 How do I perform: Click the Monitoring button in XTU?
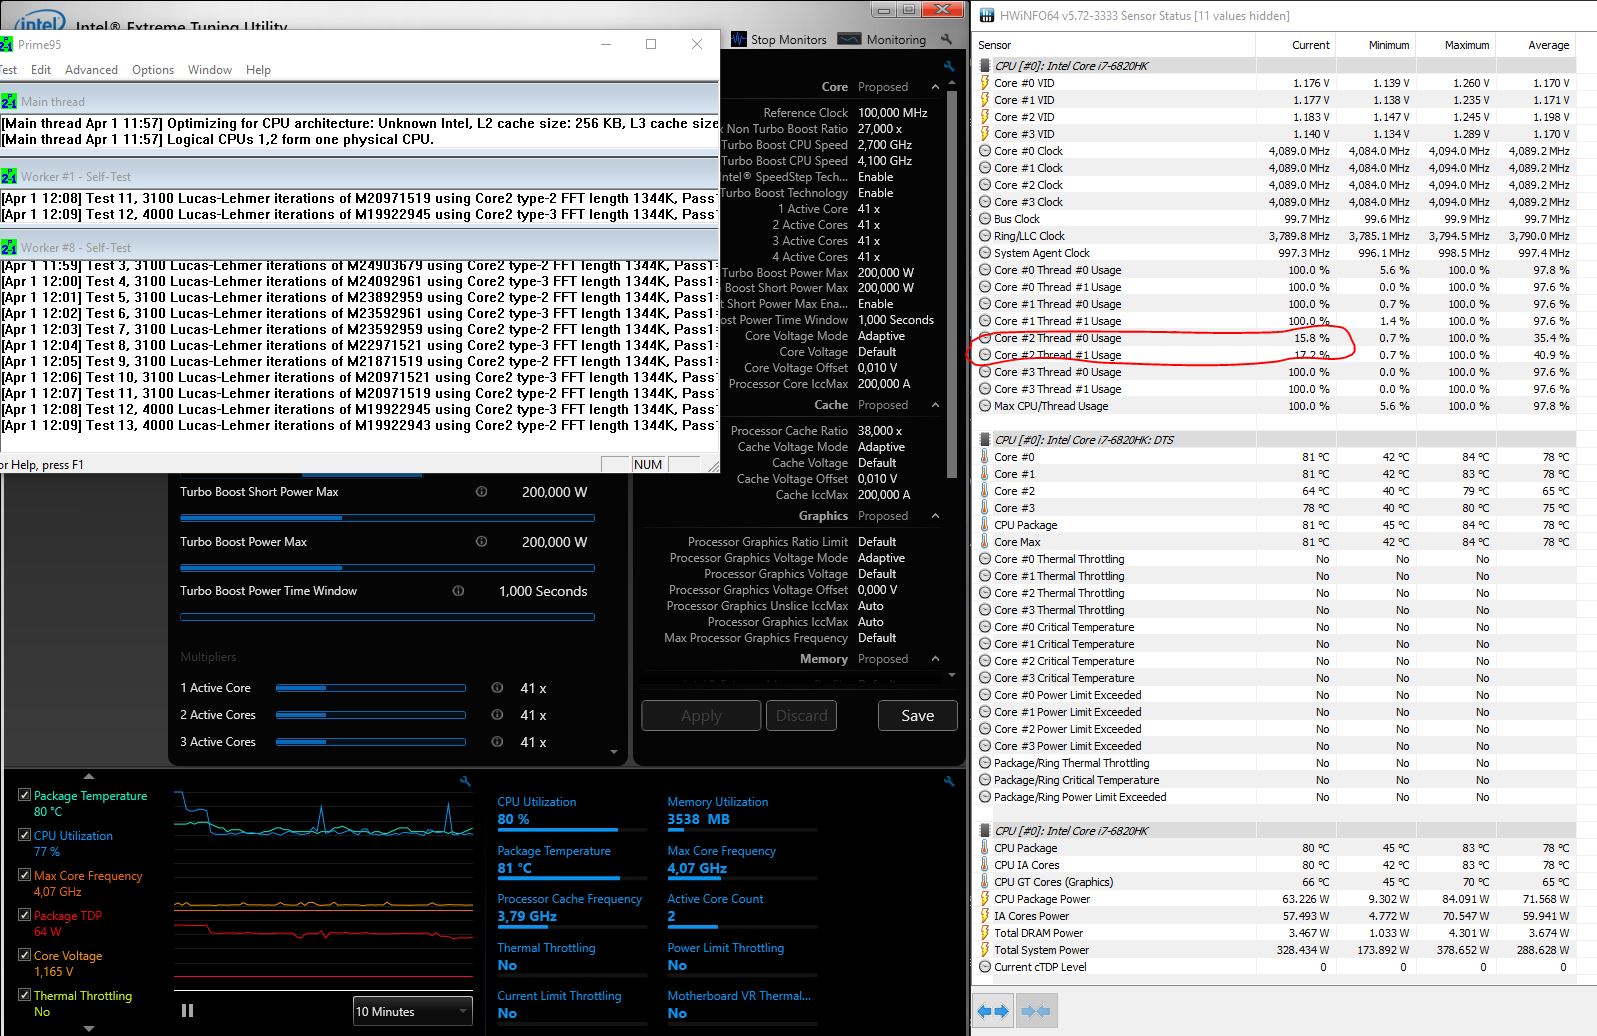pyautogui.click(x=884, y=39)
